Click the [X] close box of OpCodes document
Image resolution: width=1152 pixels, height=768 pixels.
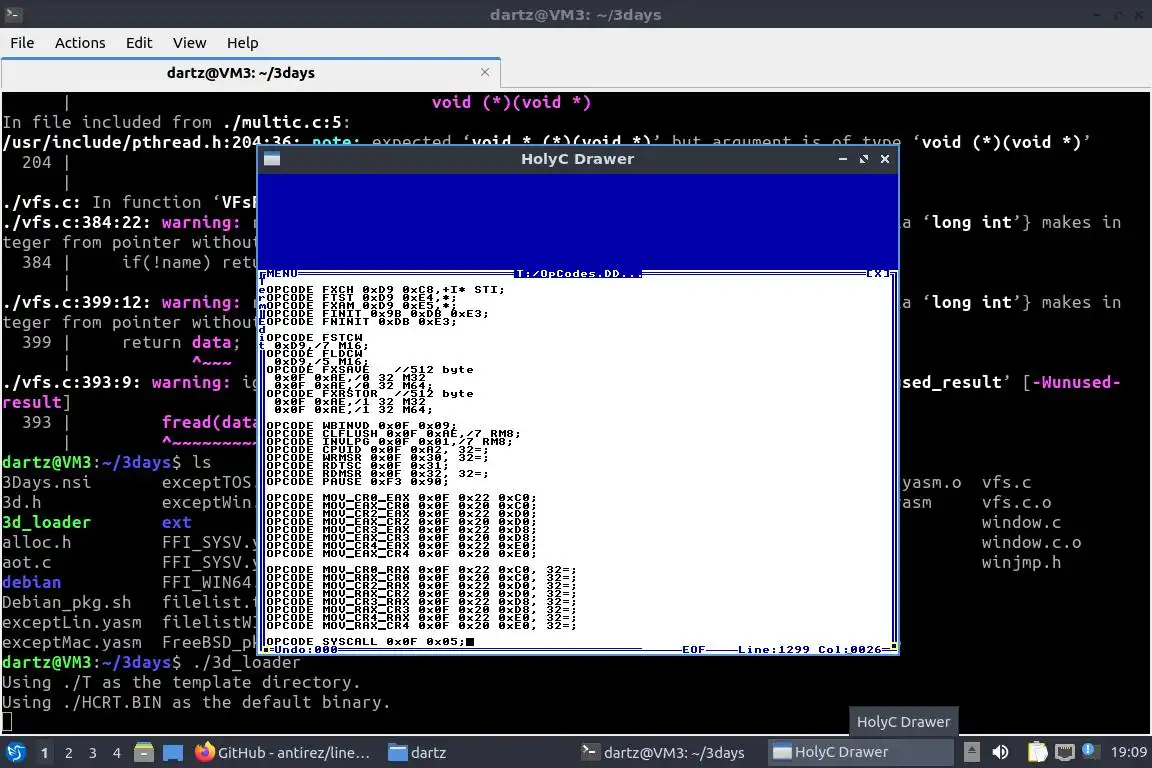[877, 273]
